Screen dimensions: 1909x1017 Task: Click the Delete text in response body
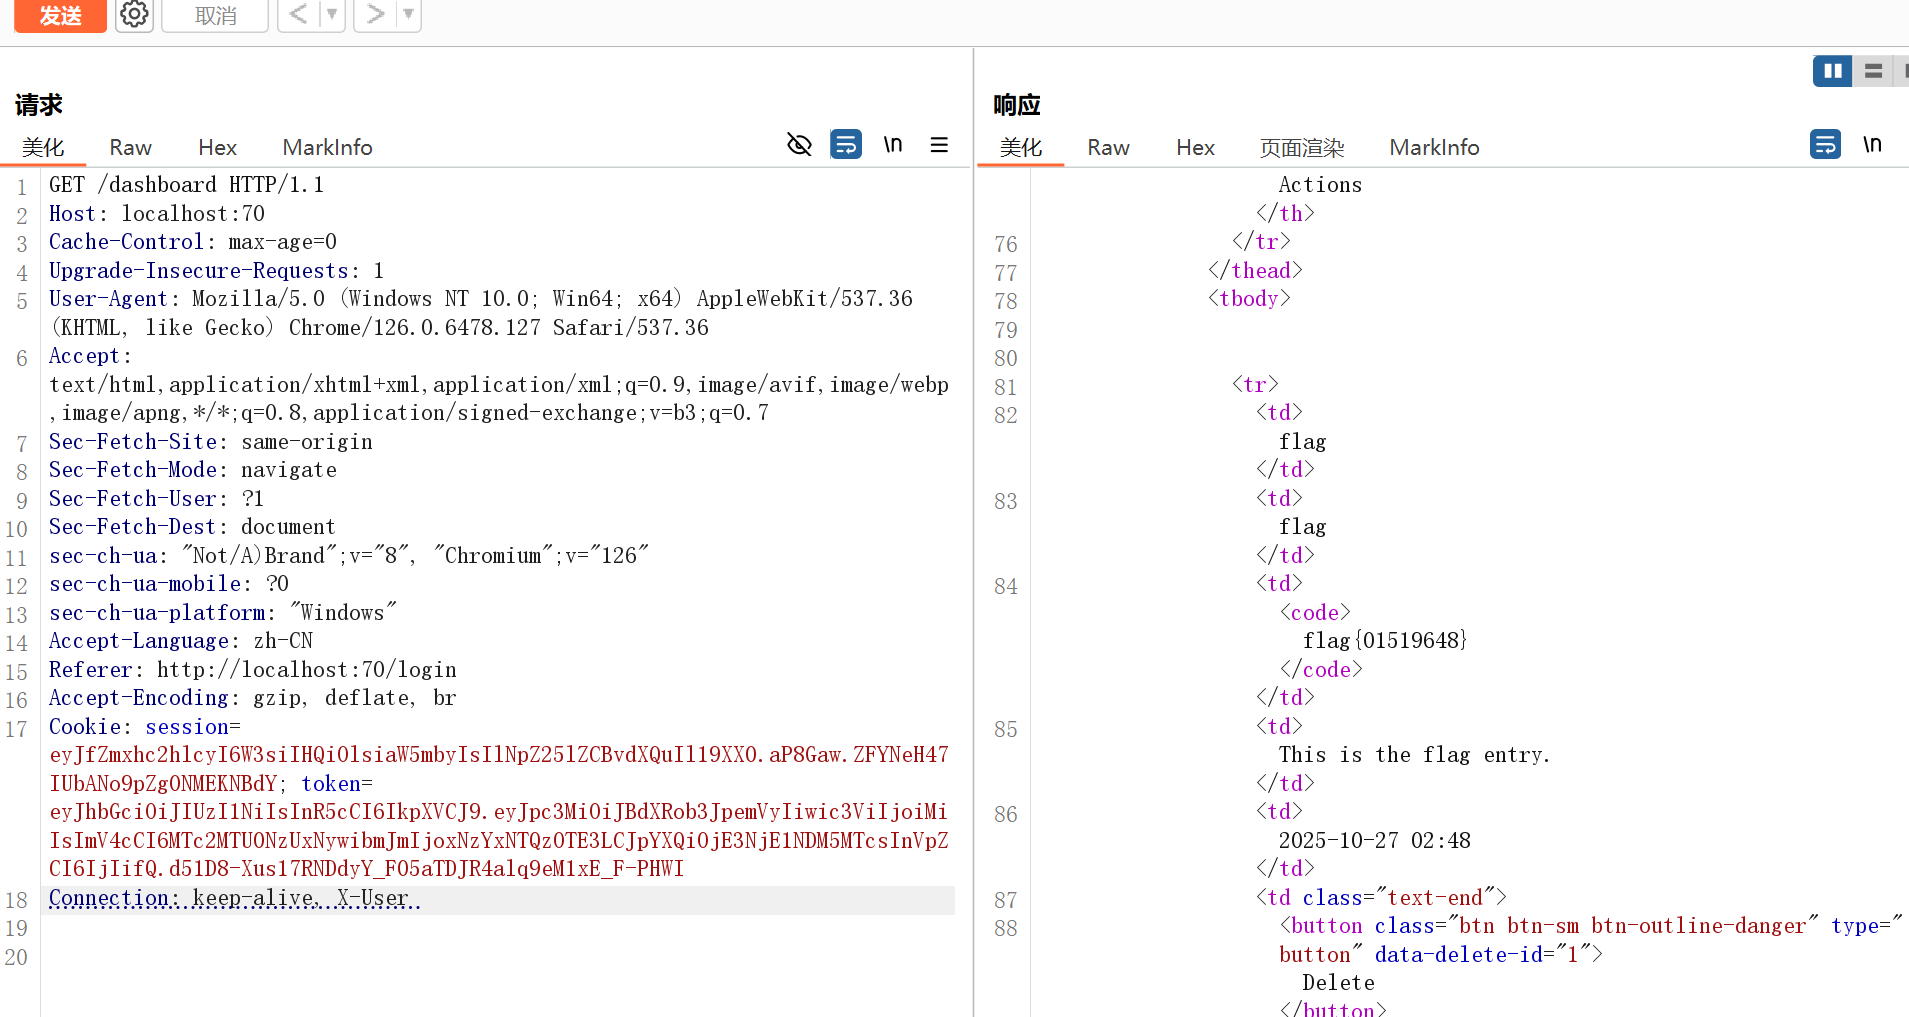[1338, 983]
